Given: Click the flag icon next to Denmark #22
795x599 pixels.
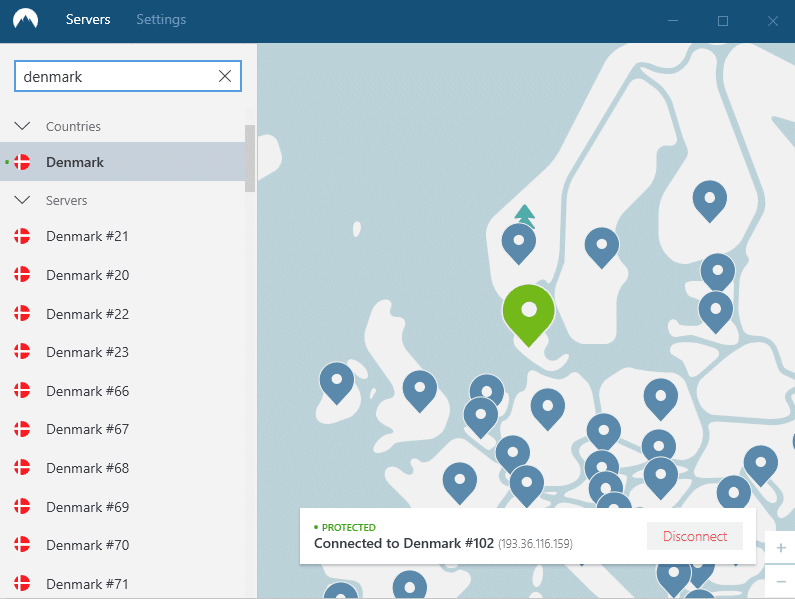Looking at the screenshot, I should 22,313.
